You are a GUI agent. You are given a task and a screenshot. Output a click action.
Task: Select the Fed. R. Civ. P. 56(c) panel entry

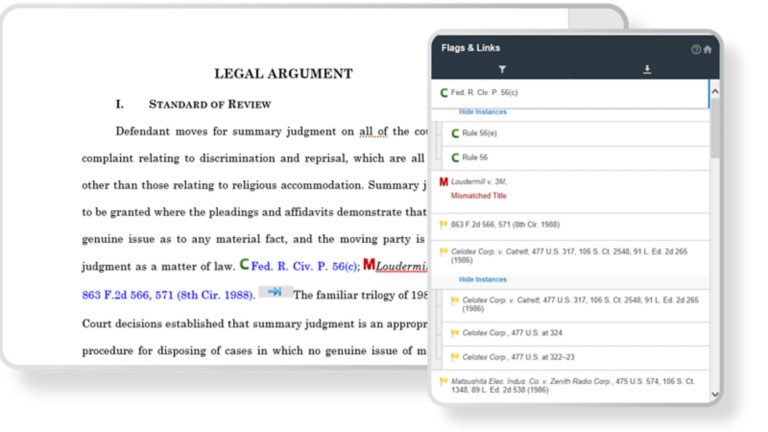pos(570,93)
